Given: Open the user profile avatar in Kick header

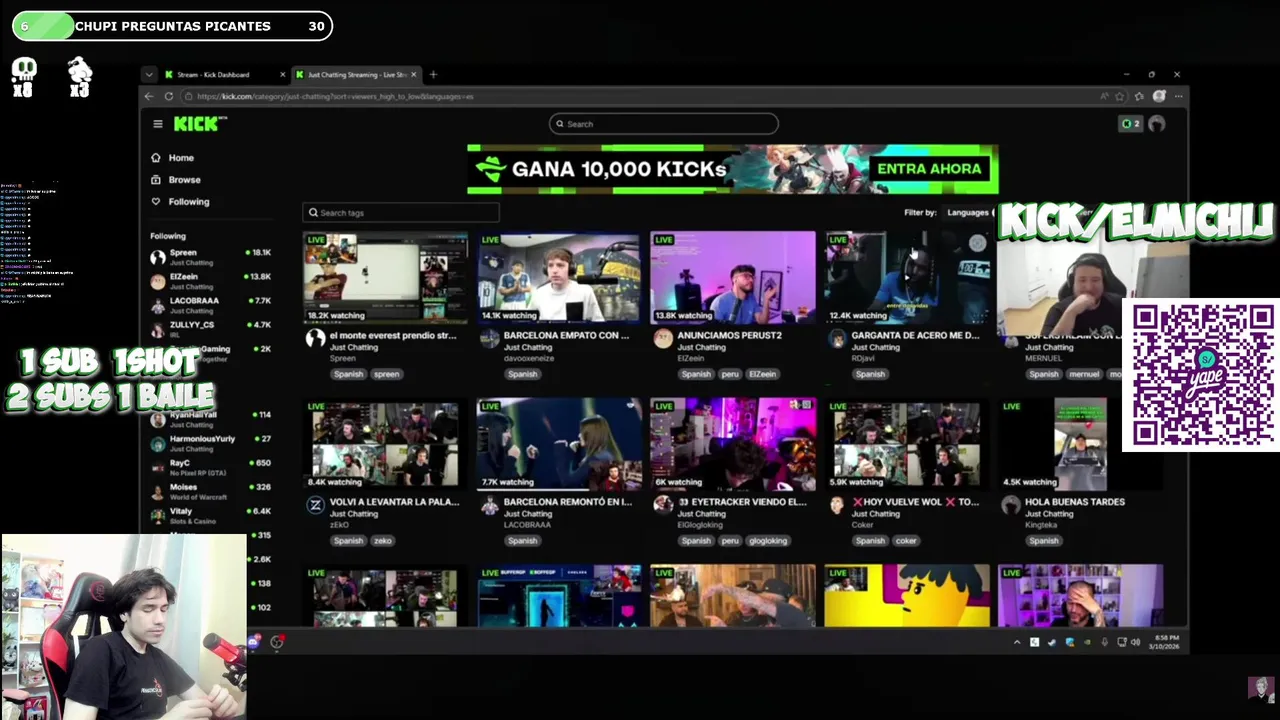Looking at the screenshot, I should tap(1157, 124).
